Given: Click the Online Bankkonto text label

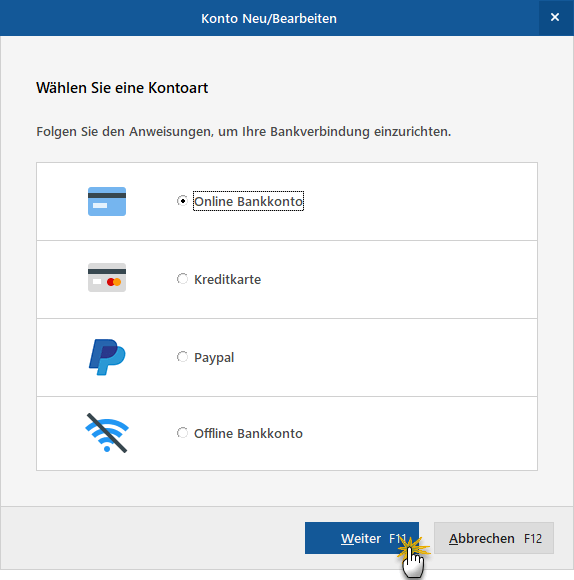Looking at the screenshot, I should click(248, 201).
